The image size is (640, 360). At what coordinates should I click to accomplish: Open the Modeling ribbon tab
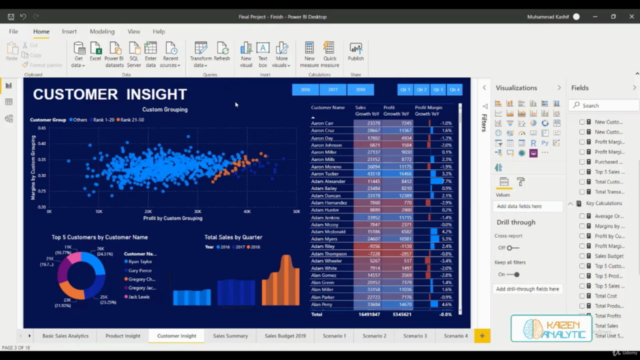pos(102,31)
